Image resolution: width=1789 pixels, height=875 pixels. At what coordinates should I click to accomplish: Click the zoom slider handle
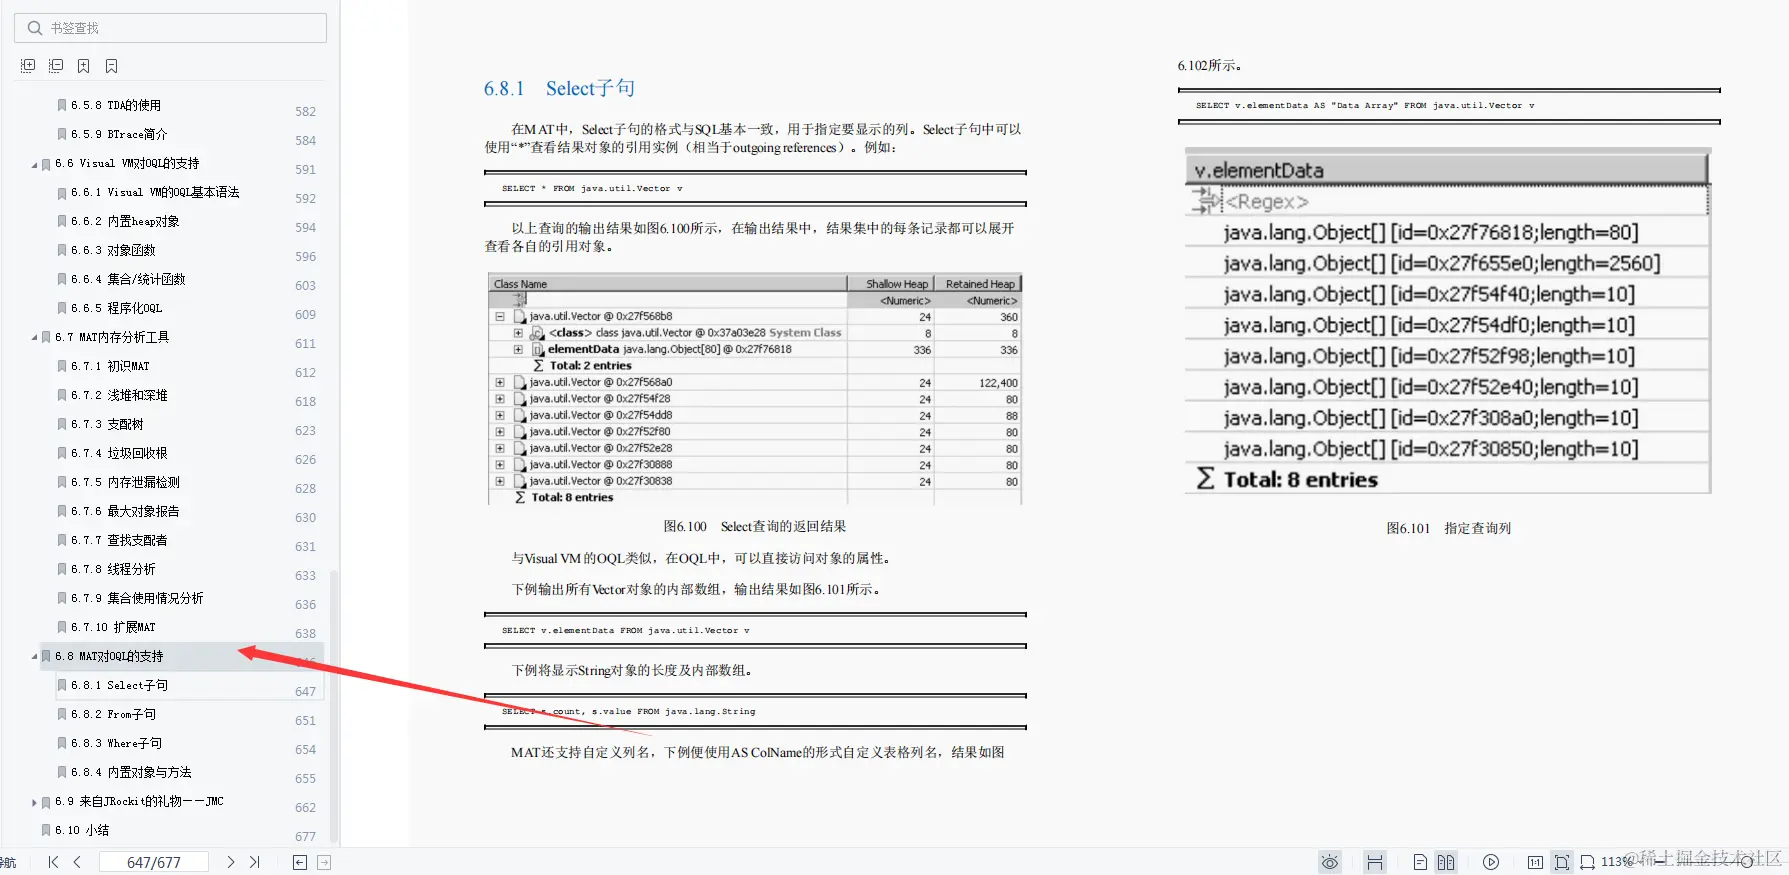tap(1745, 862)
